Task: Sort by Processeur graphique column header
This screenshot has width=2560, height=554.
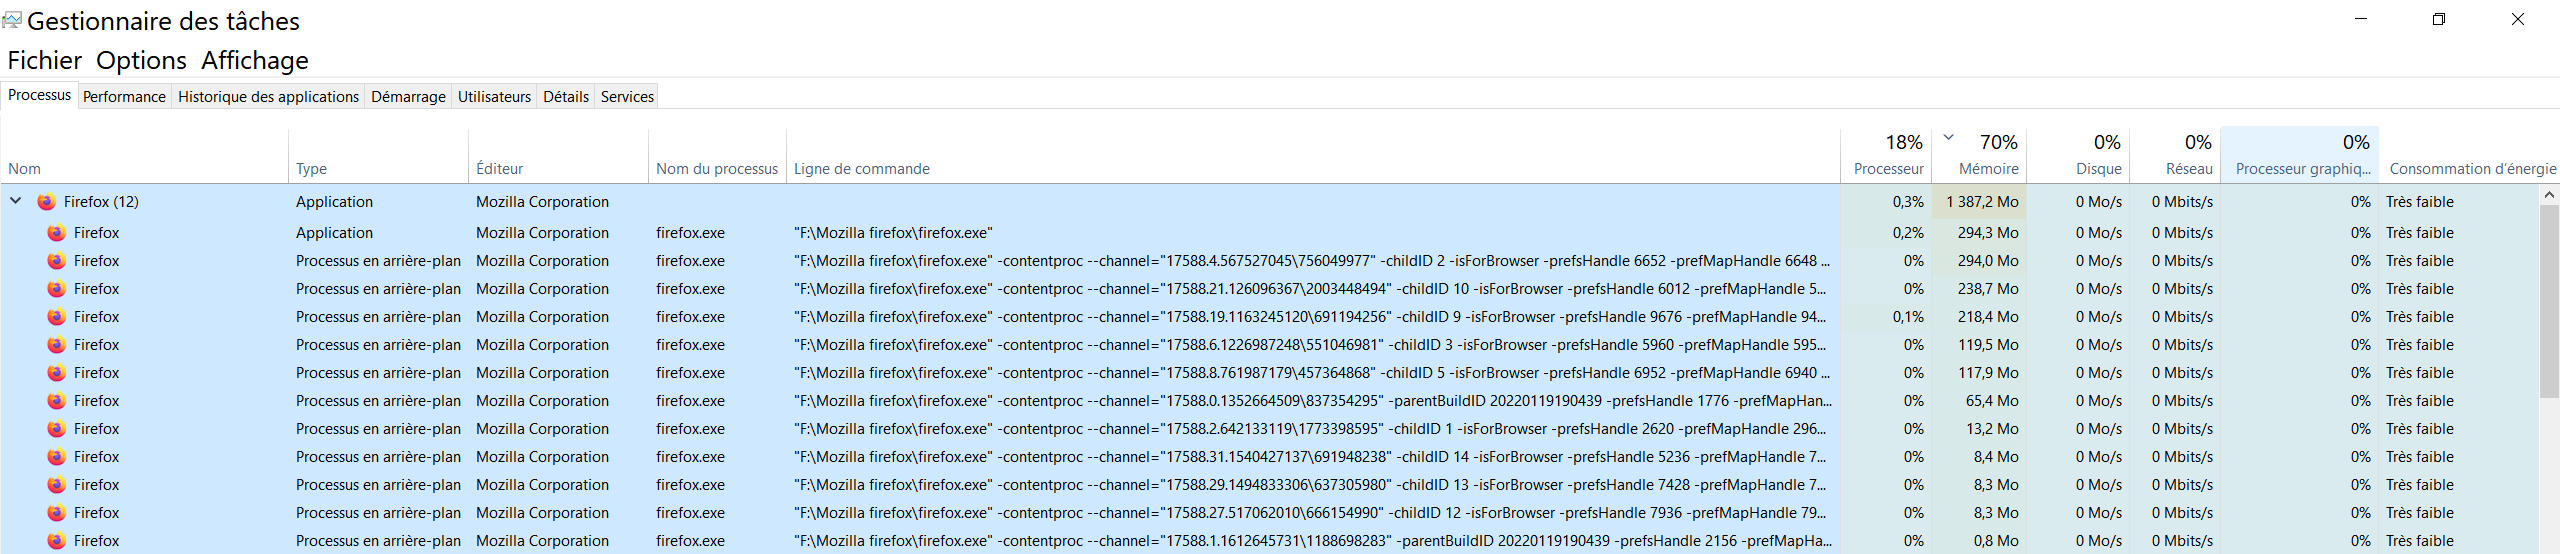Action: [x=2300, y=156]
